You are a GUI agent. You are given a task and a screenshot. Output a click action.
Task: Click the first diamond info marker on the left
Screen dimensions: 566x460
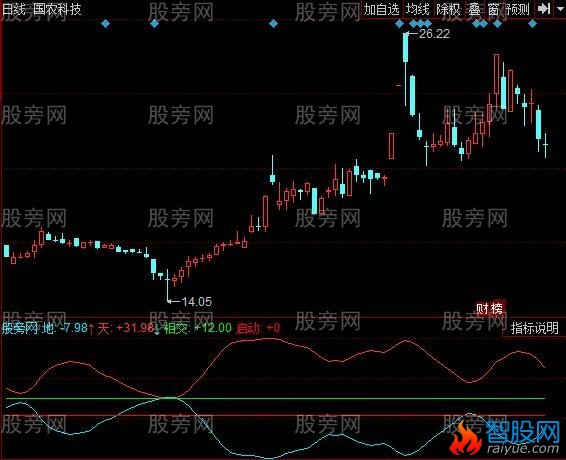pyautogui.click(x=105, y=24)
